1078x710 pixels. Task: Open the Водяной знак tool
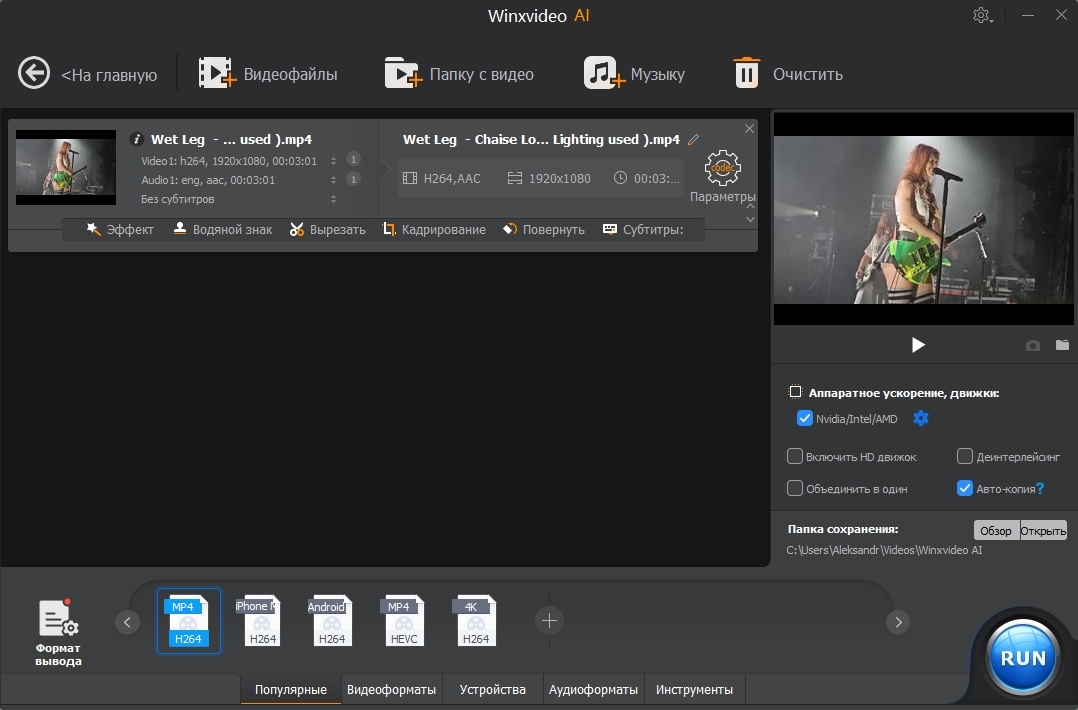(x=222, y=230)
